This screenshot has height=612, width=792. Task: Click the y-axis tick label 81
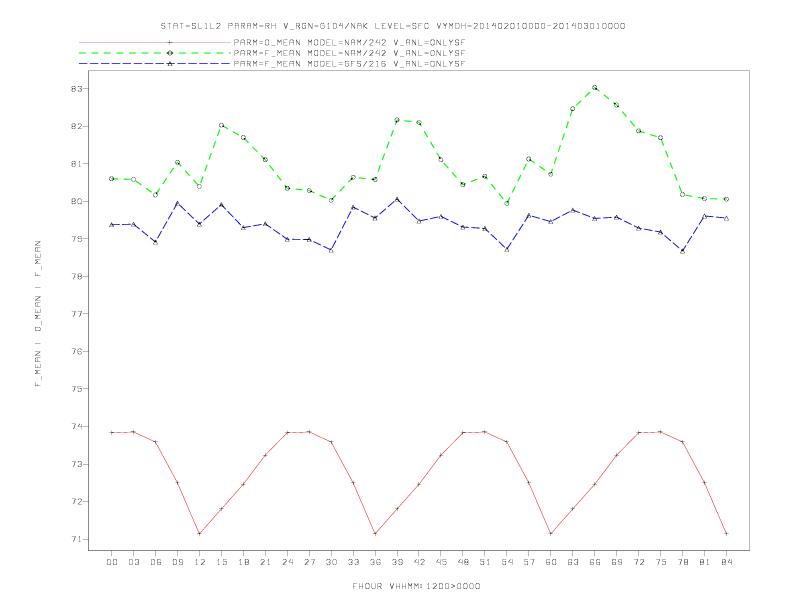(77, 164)
